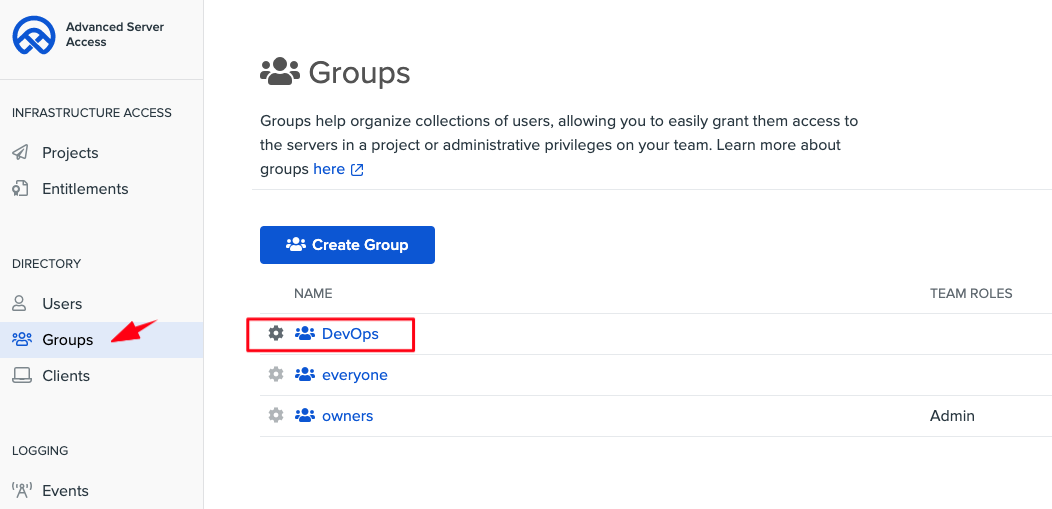Open the DevOps group gear settings

(276, 334)
